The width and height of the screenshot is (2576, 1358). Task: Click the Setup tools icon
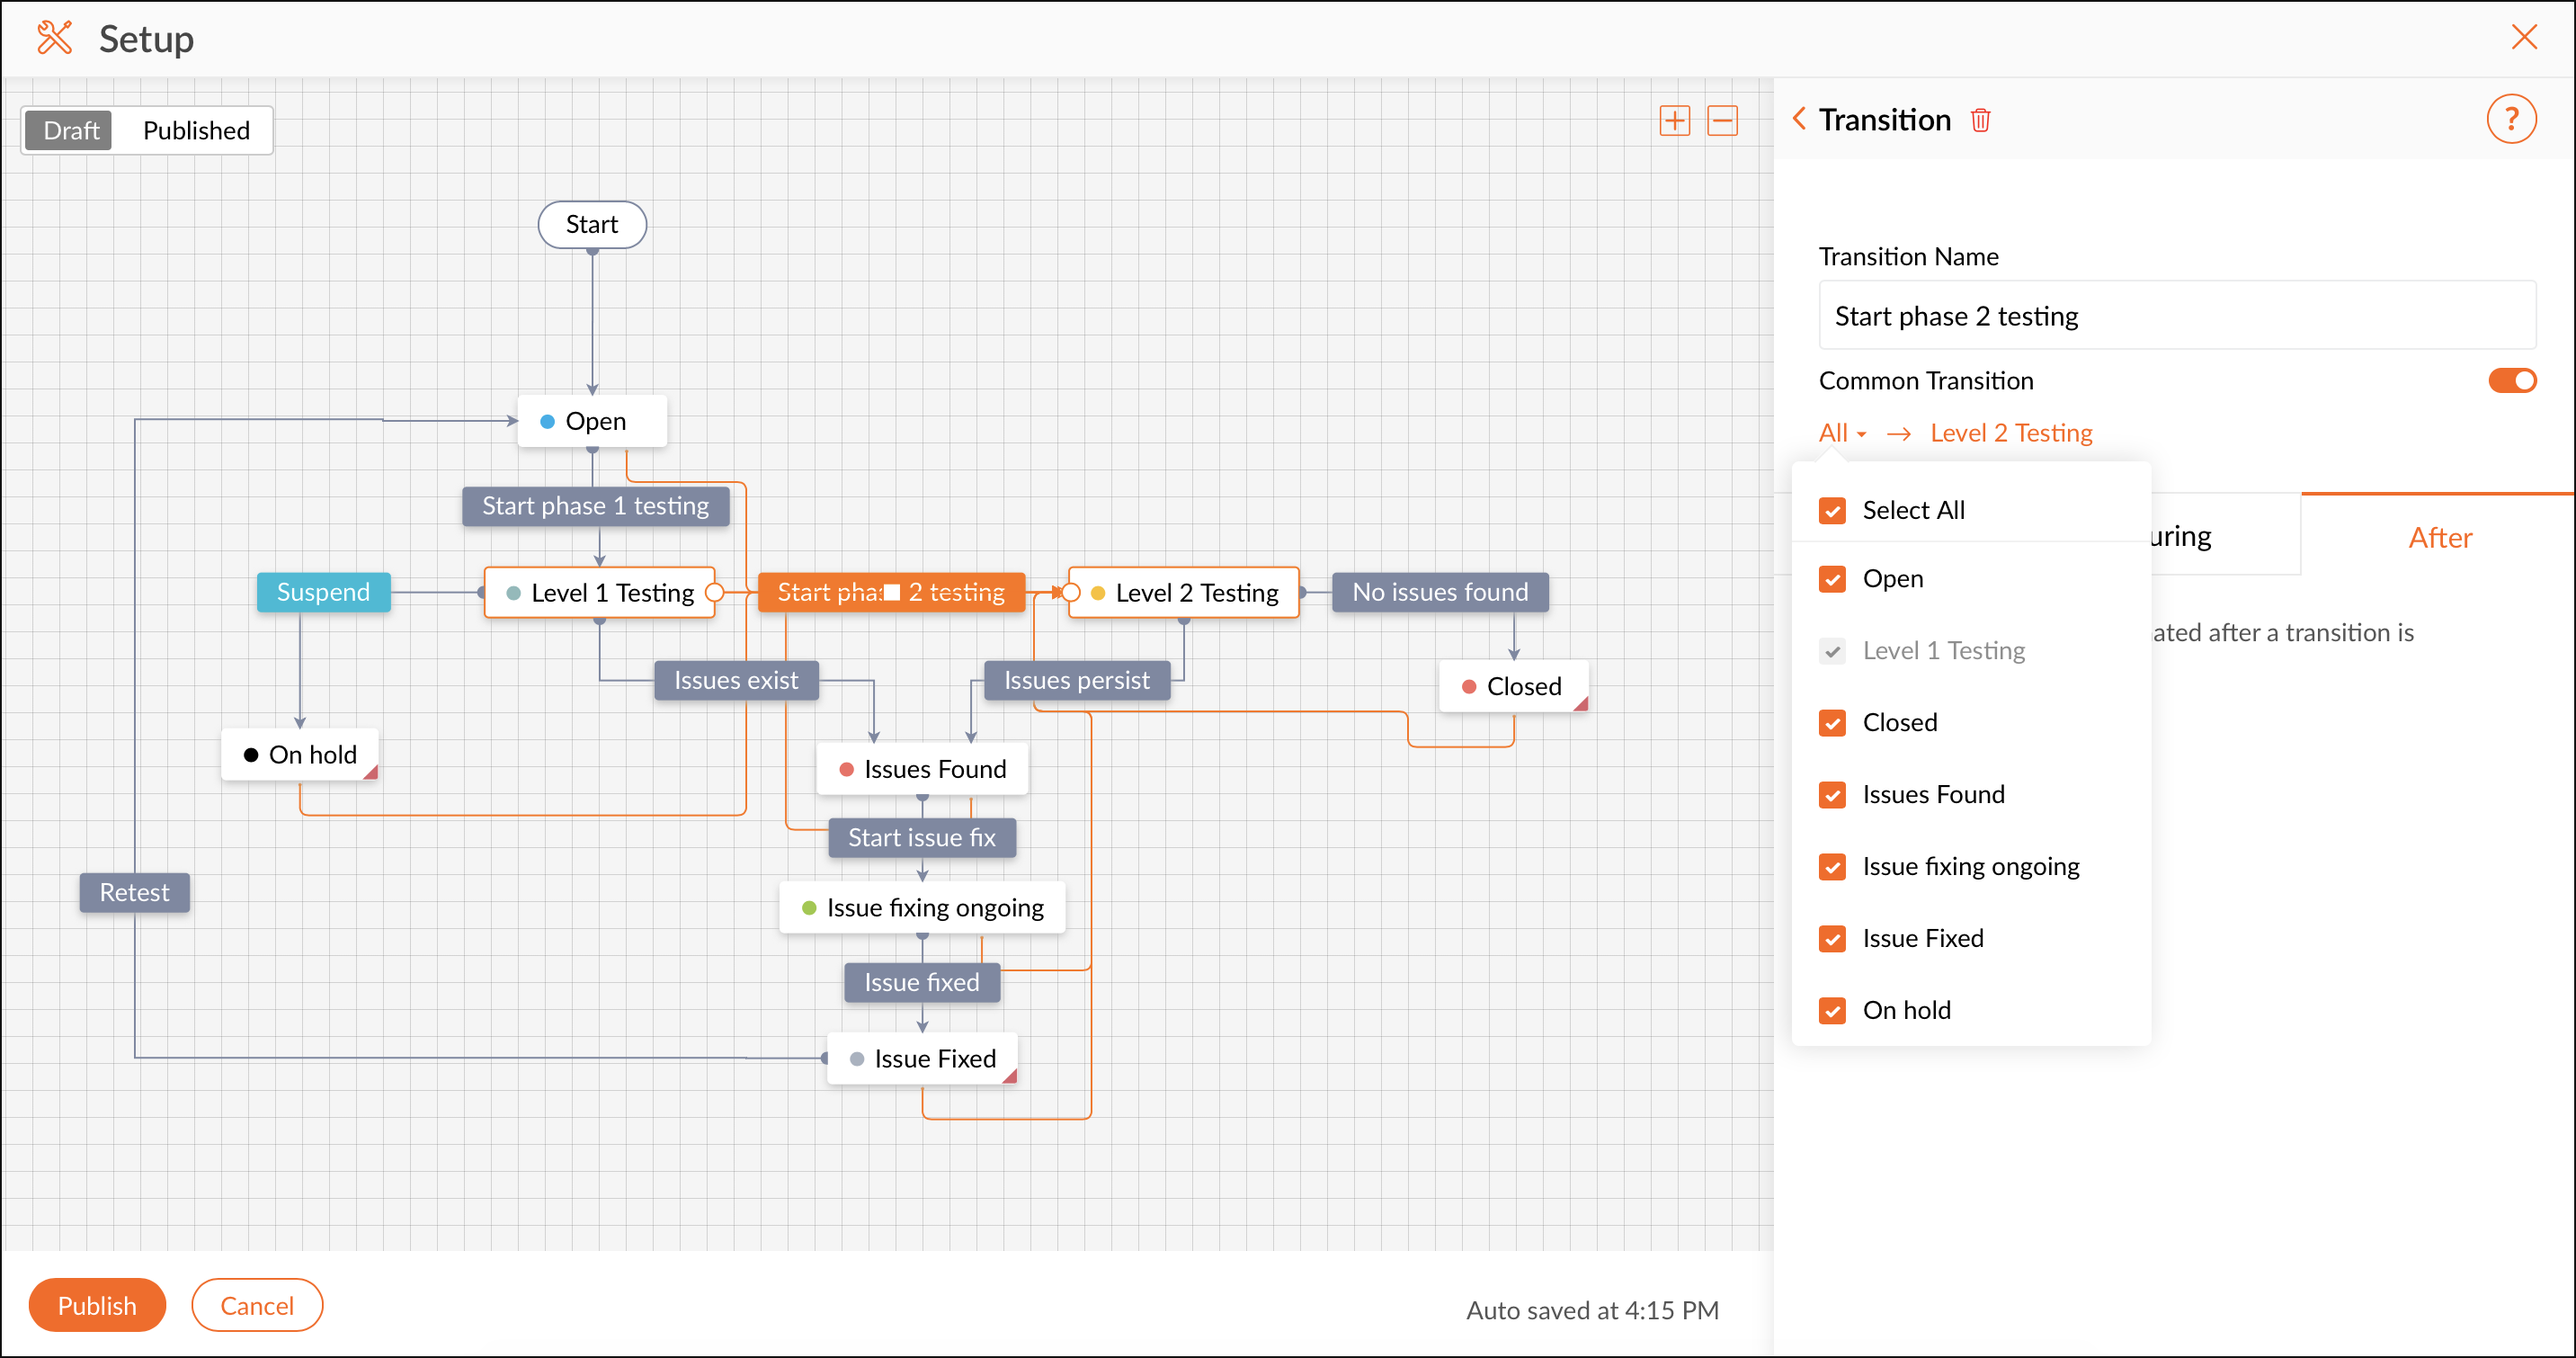pos(54,38)
